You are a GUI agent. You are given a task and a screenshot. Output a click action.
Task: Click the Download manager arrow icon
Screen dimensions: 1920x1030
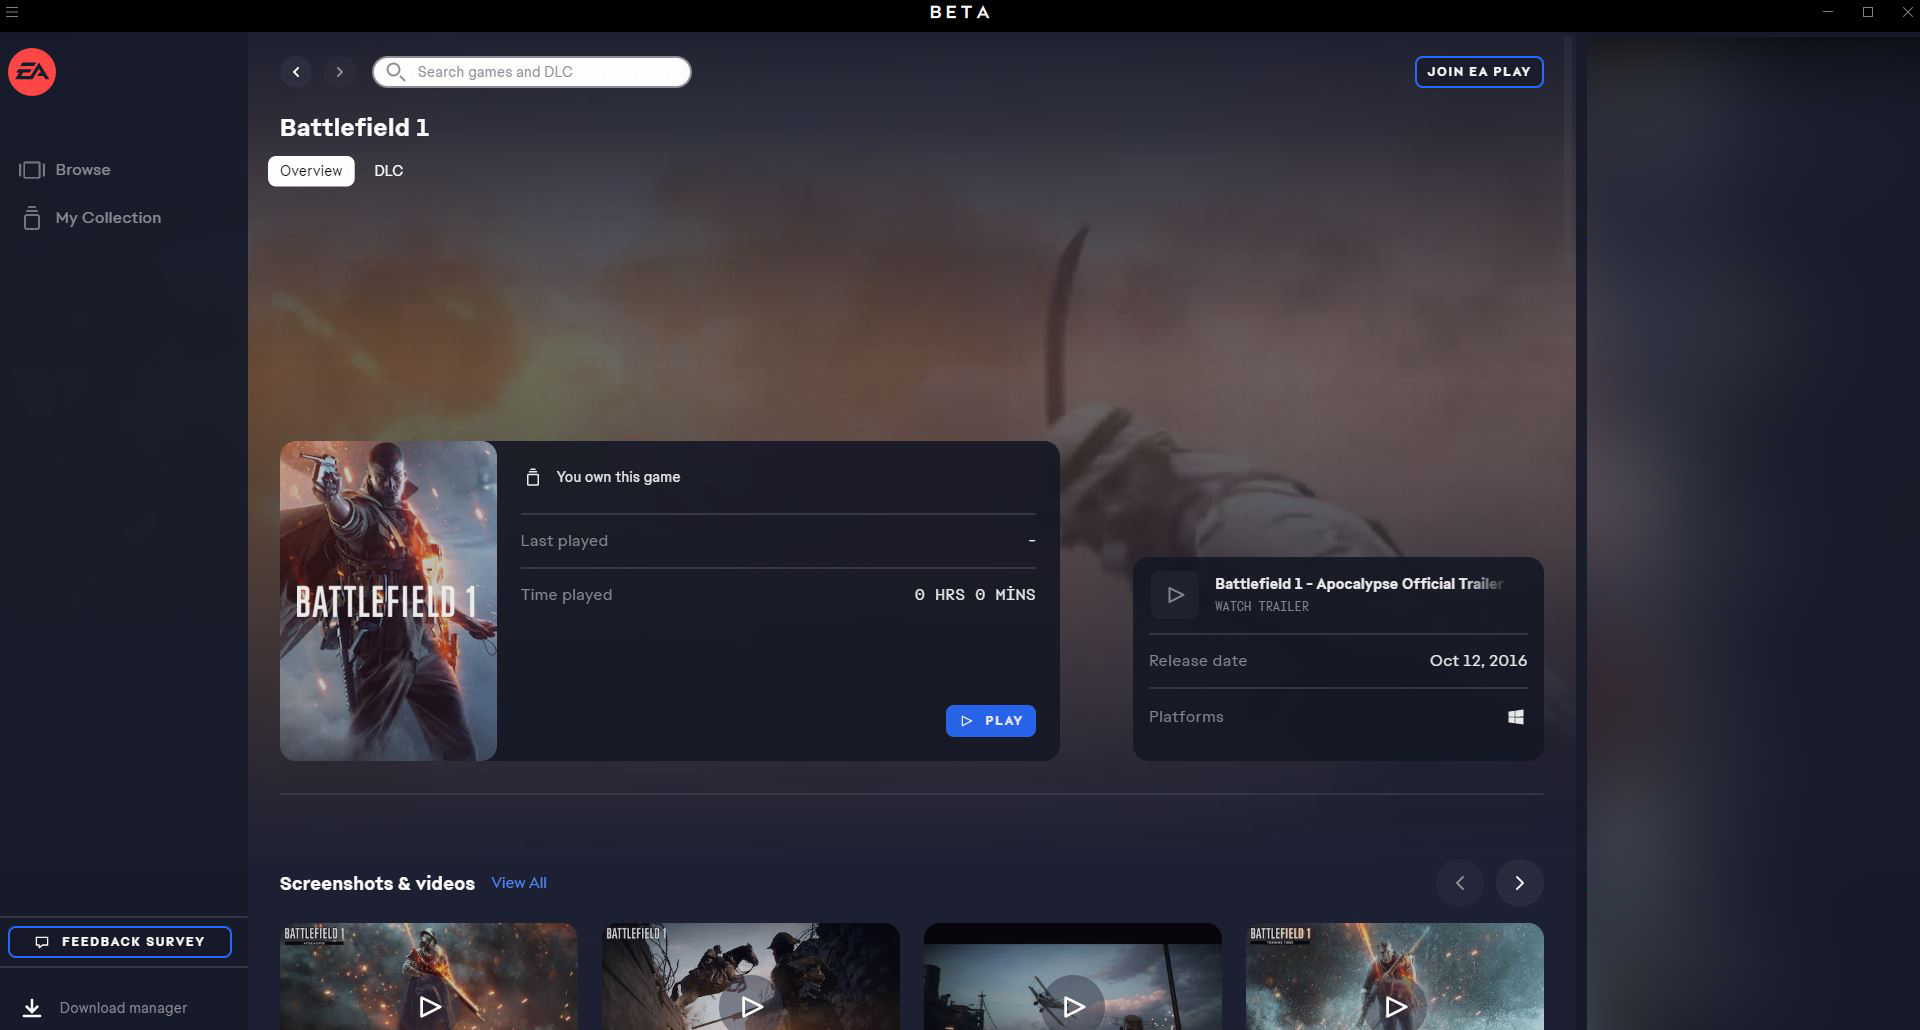[x=32, y=1008]
